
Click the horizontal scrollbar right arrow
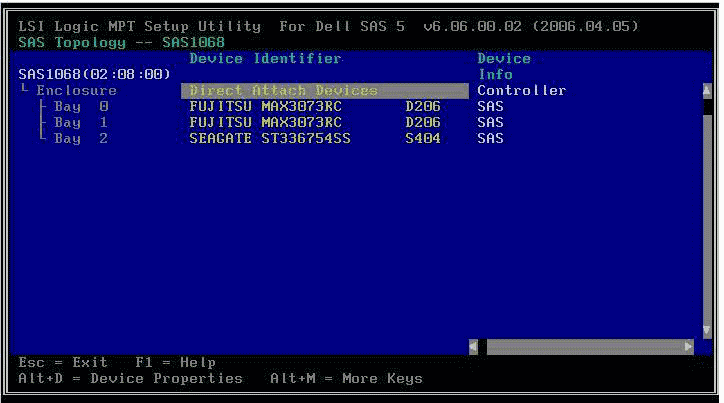pyautogui.click(x=688, y=347)
